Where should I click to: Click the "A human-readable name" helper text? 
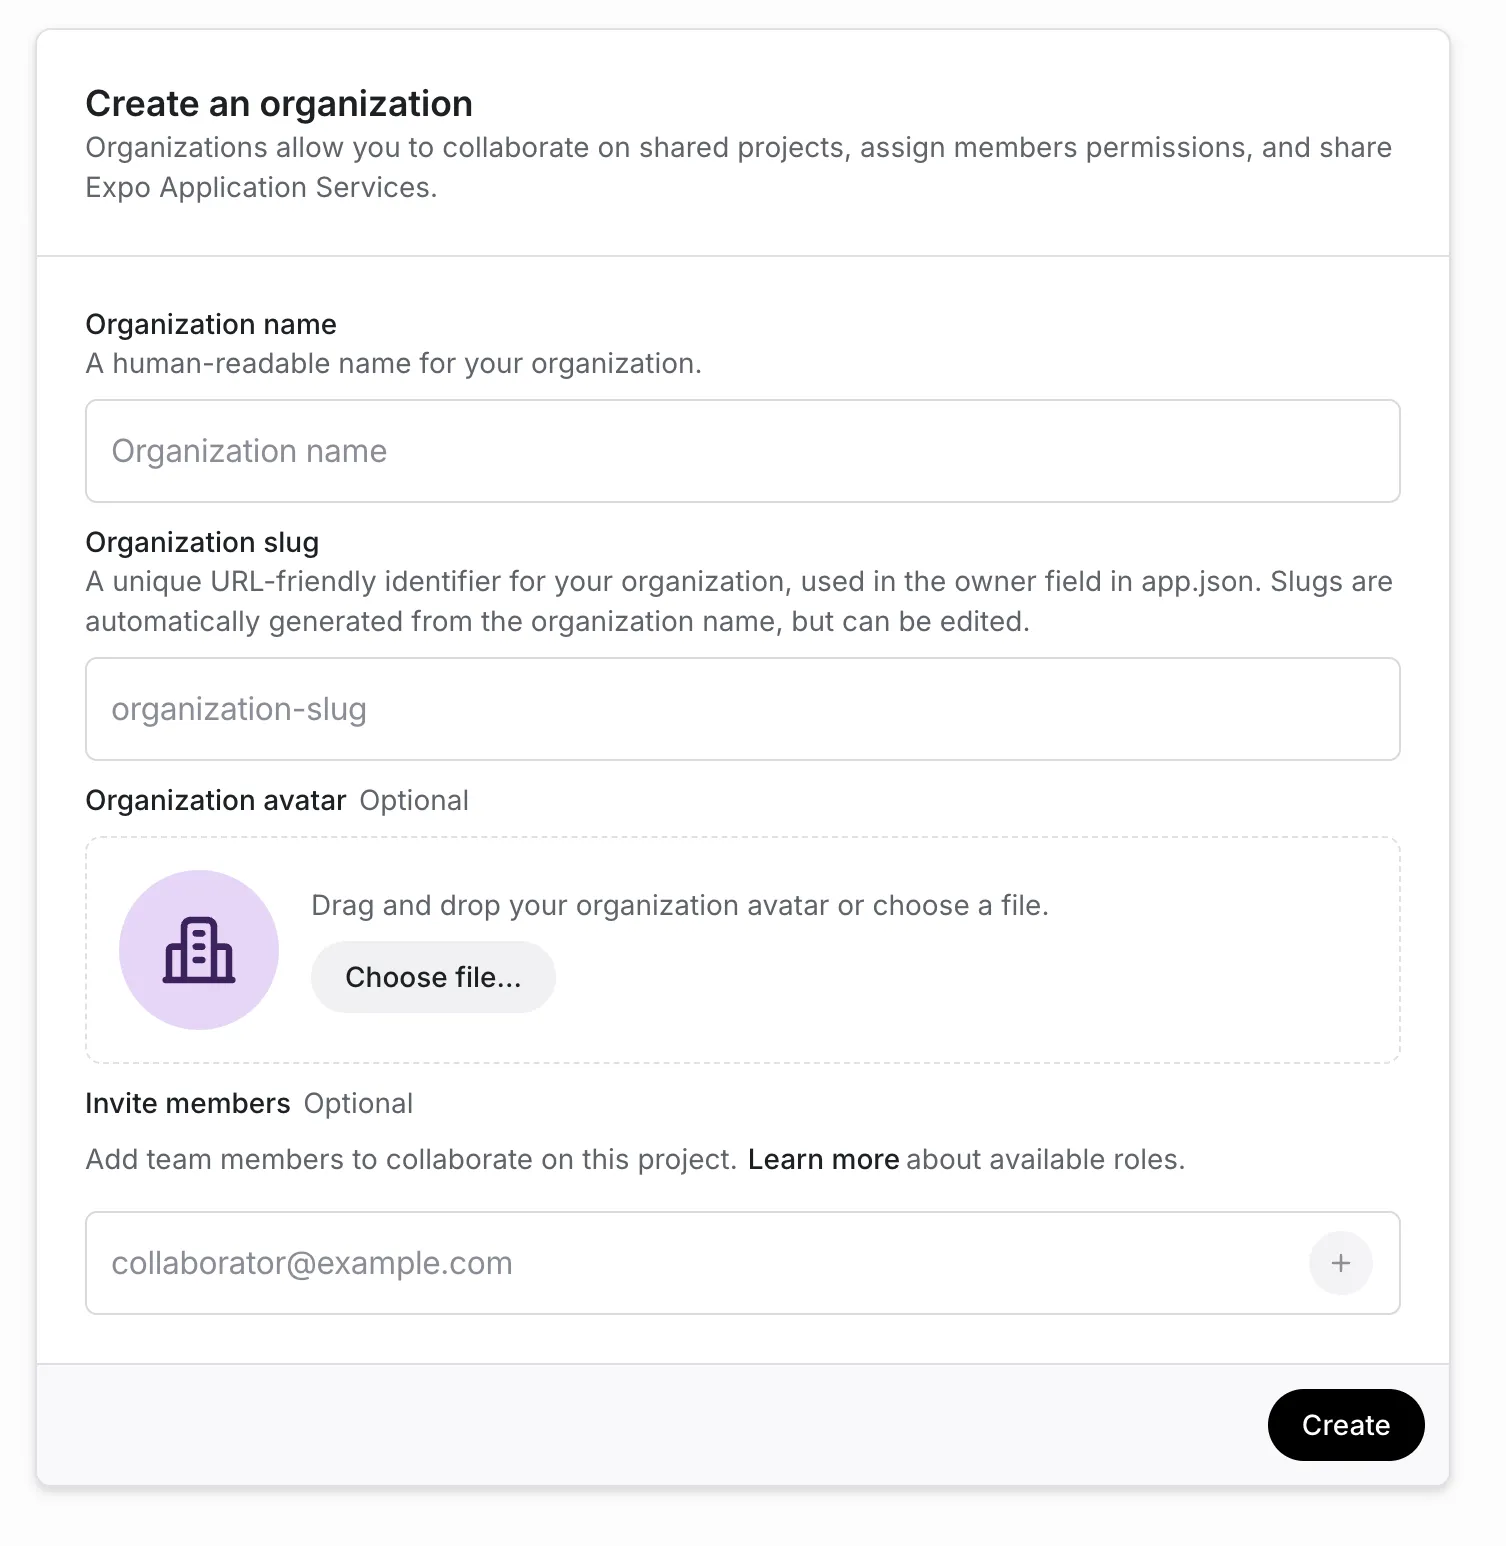click(394, 363)
